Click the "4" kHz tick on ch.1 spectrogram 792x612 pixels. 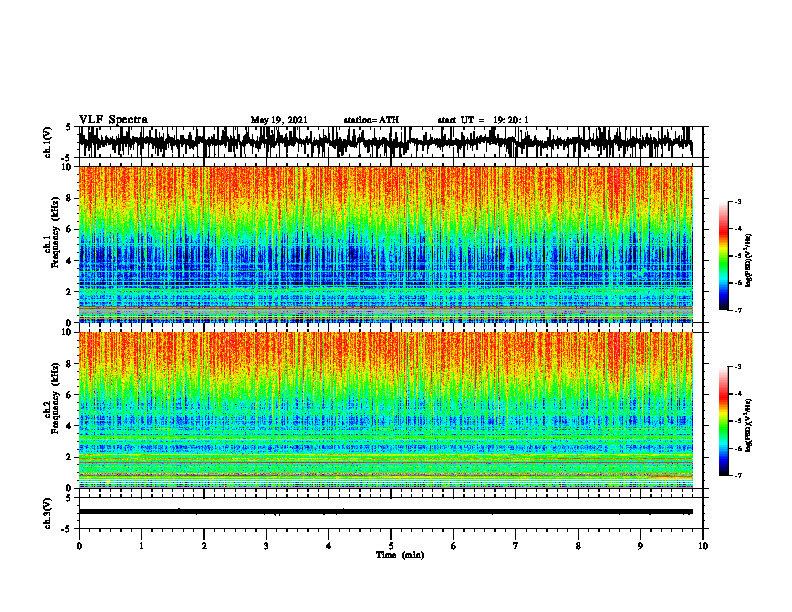coord(69,261)
